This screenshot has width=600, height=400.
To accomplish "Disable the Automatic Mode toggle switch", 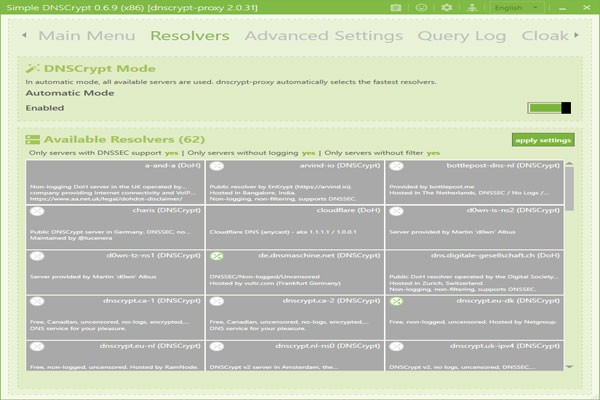I will 549,108.
